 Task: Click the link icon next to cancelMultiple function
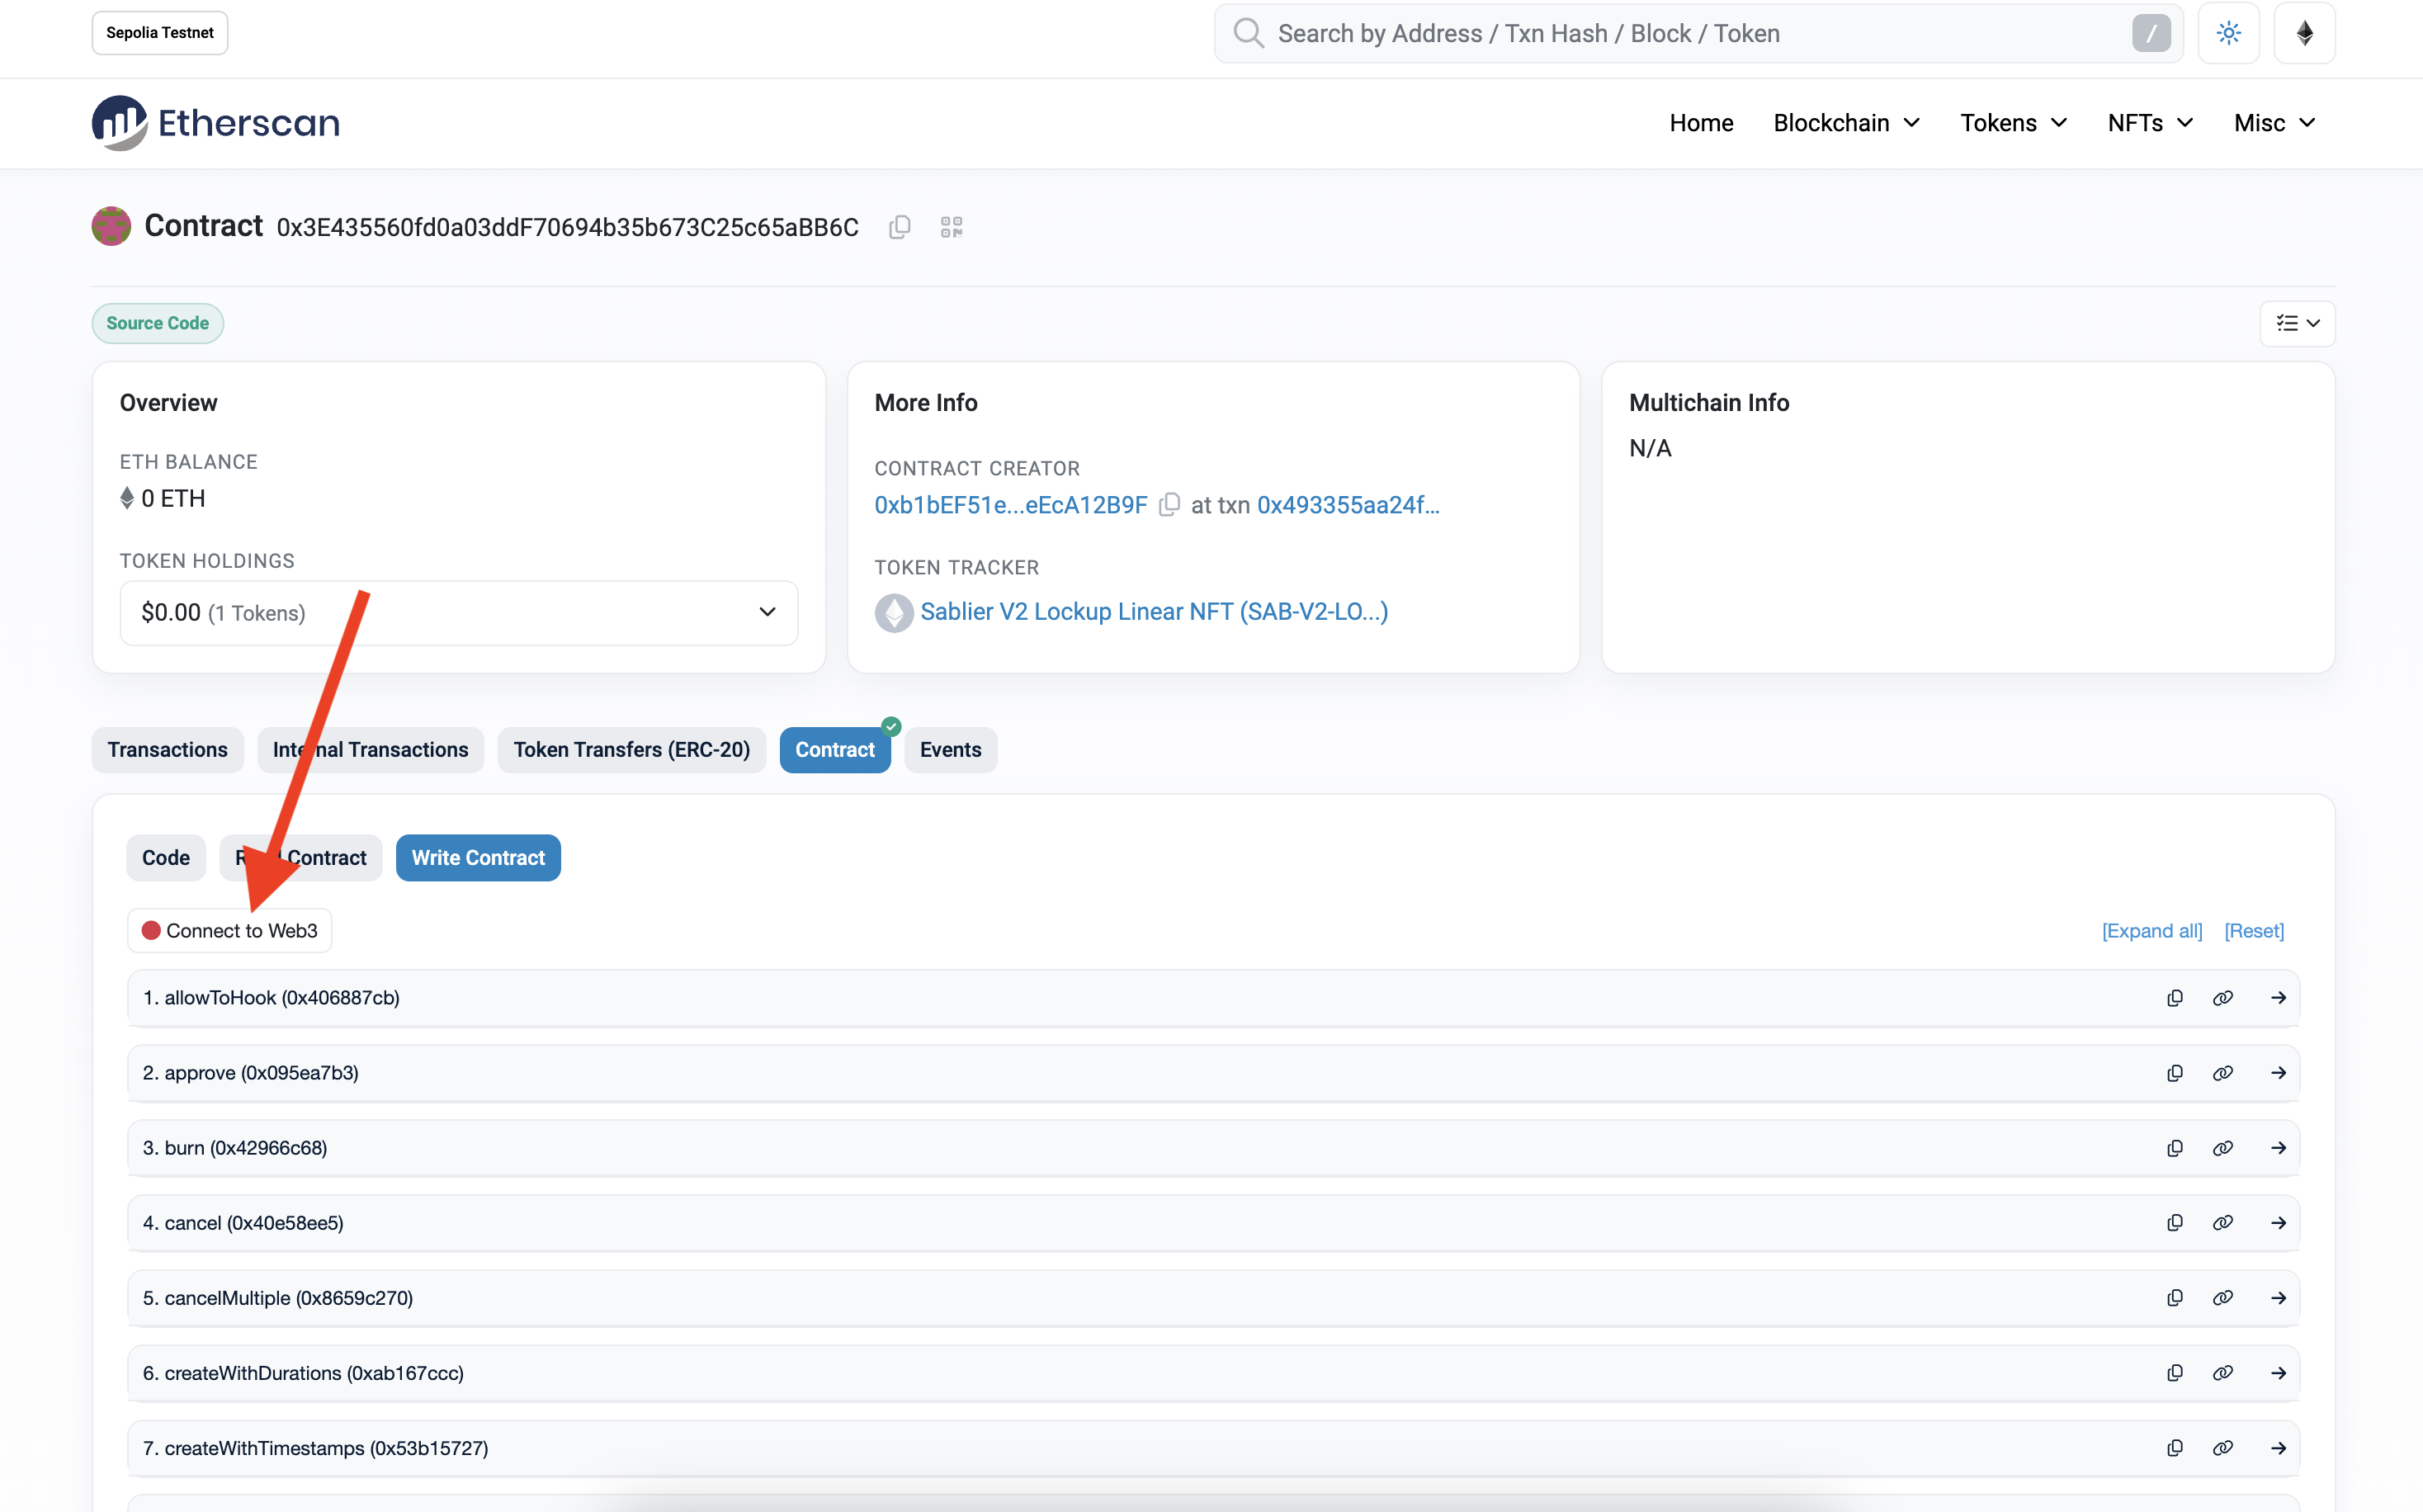point(2222,1297)
